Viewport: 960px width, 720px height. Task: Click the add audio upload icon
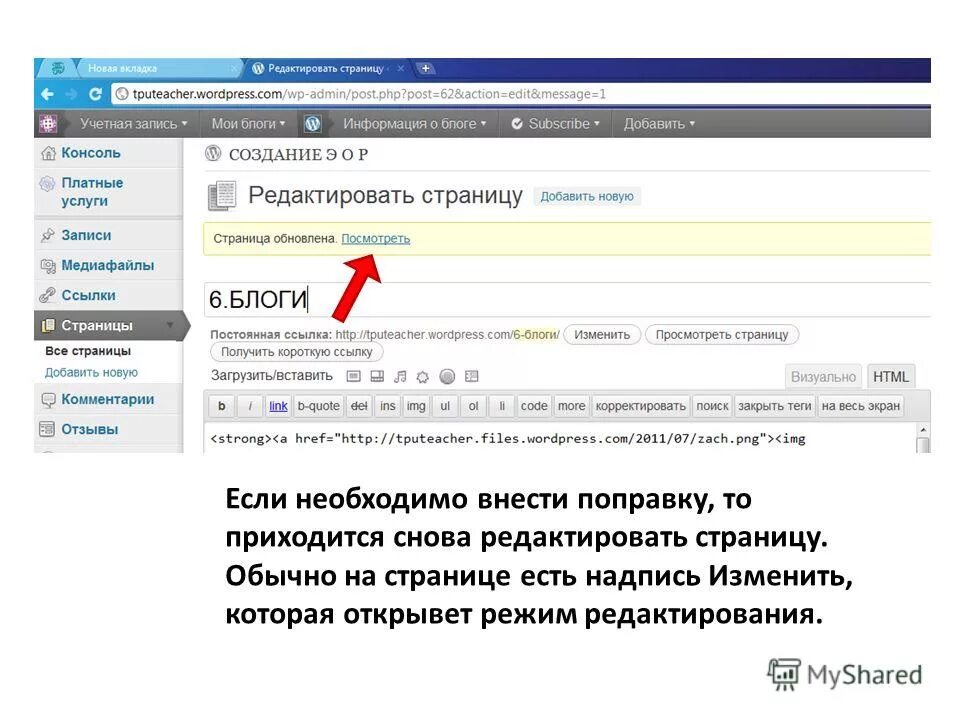click(x=402, y=375)
